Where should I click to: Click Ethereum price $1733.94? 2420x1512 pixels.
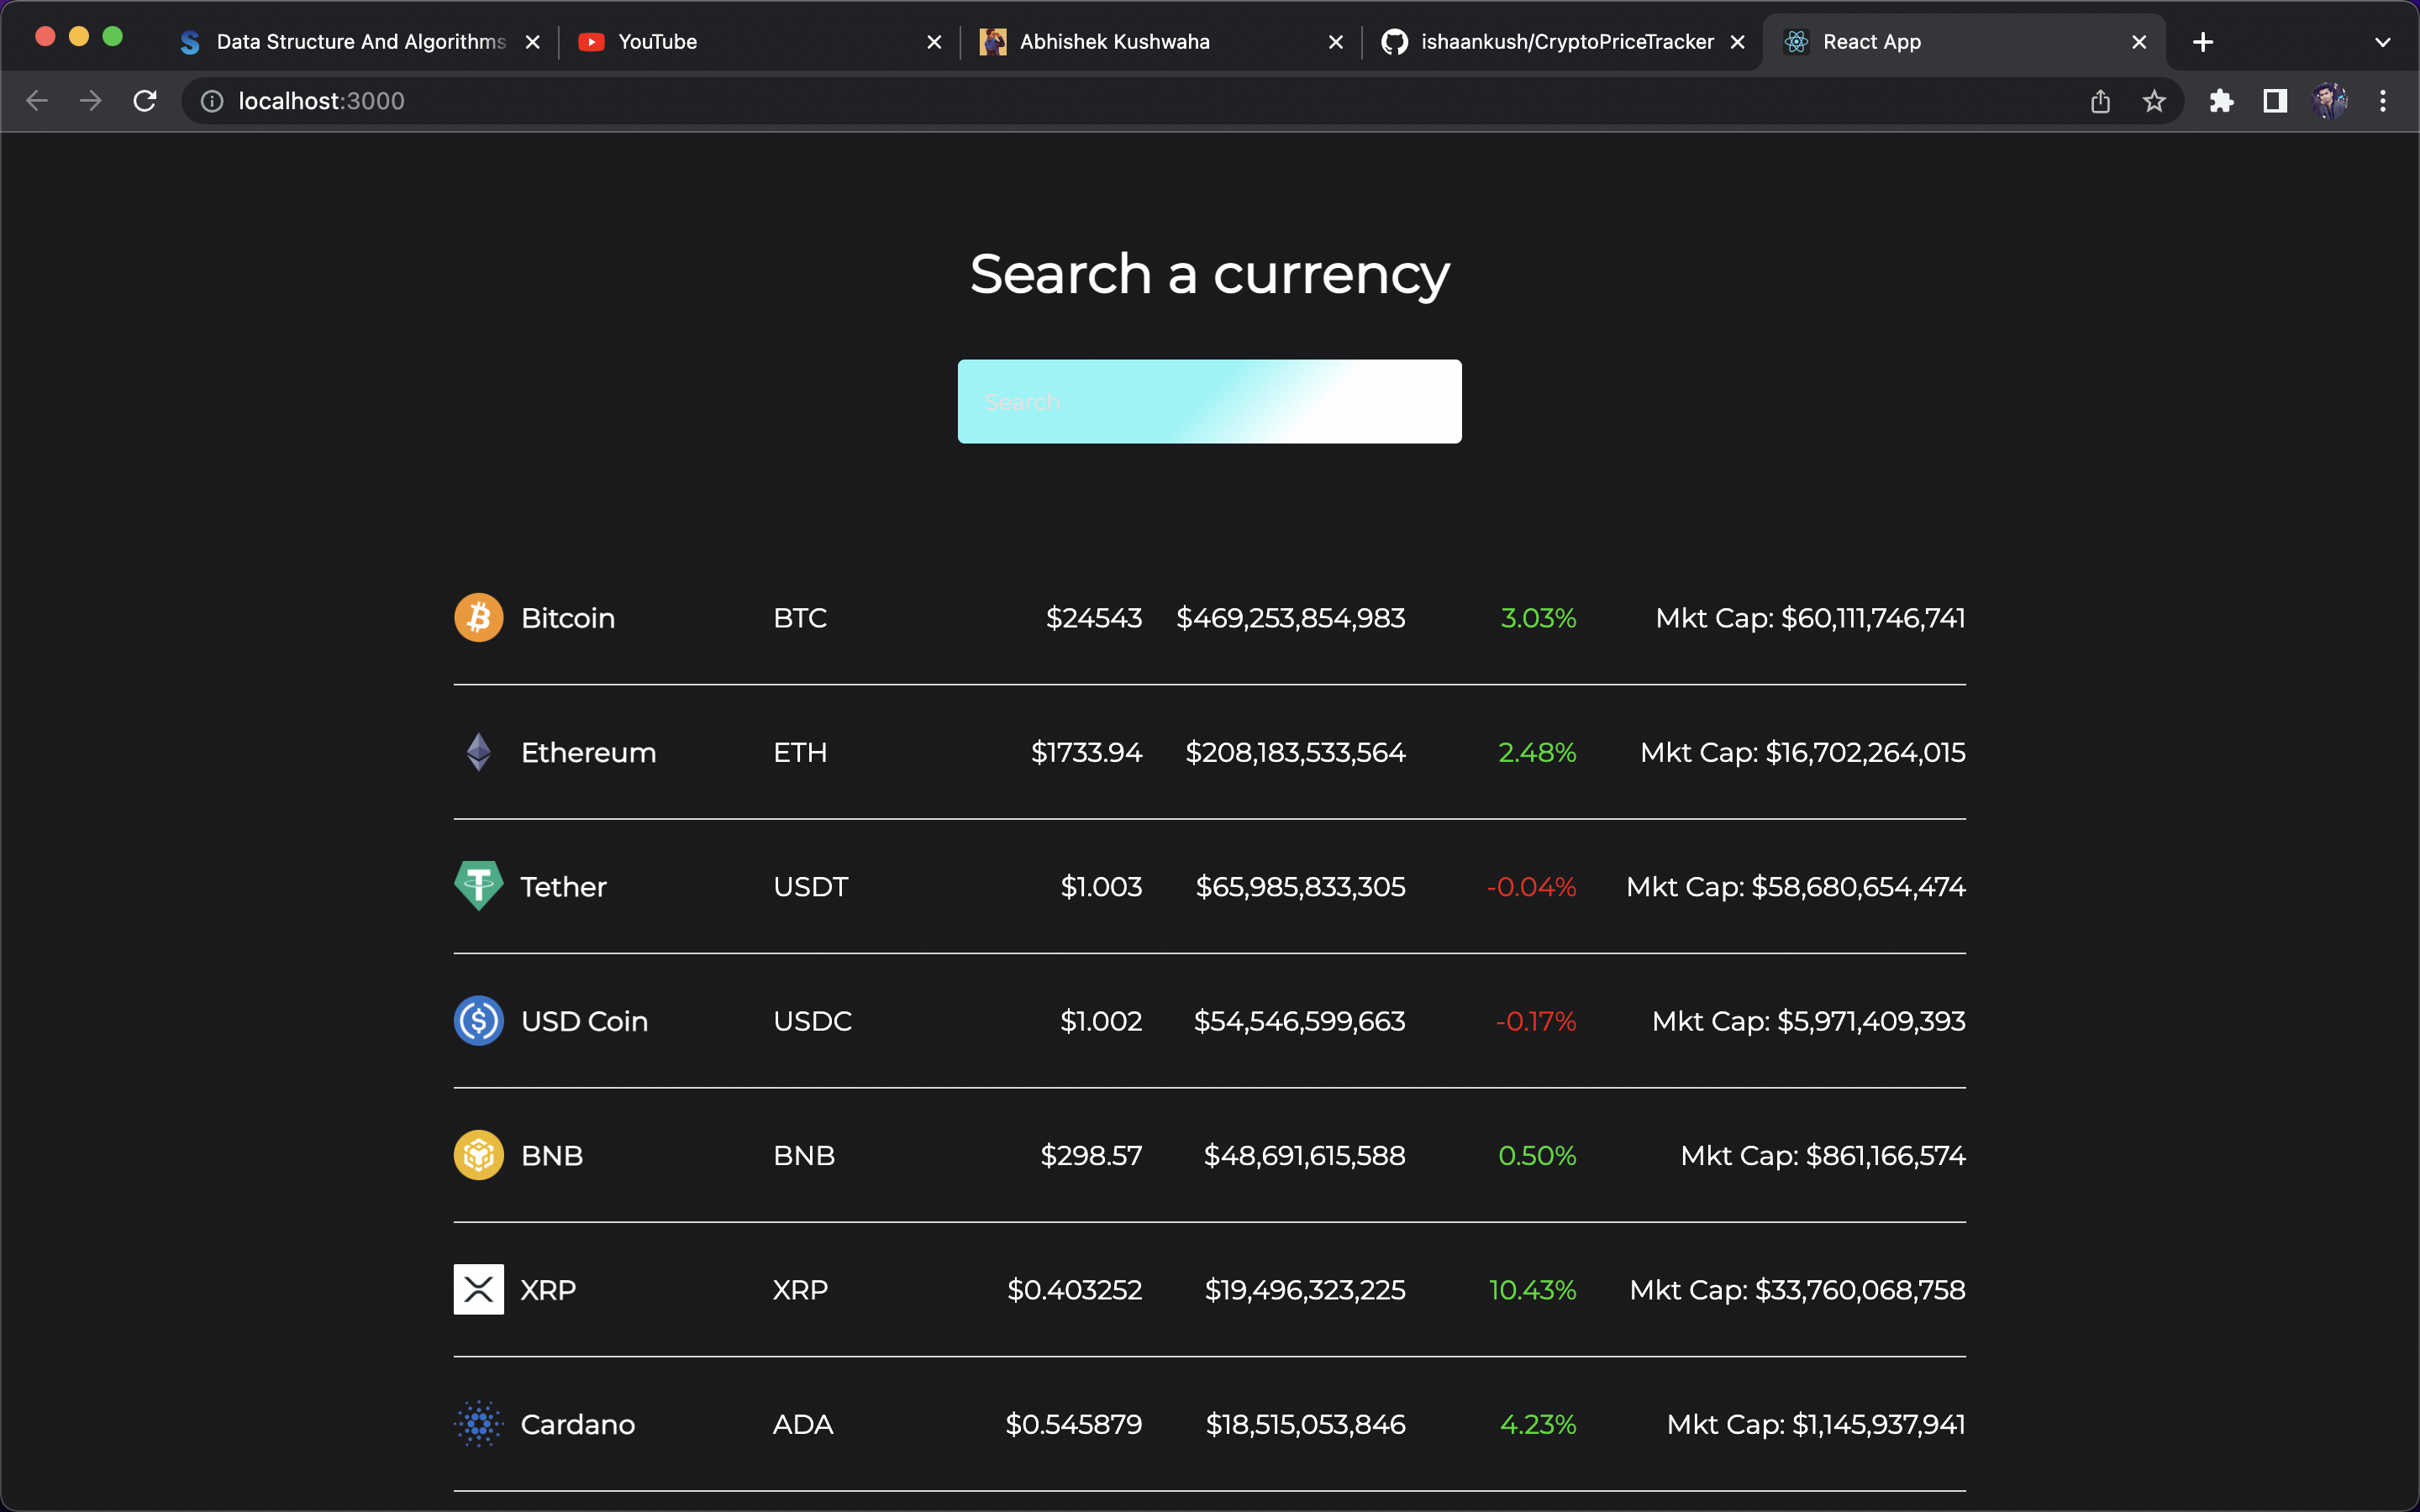click(x=1086, y=752)
